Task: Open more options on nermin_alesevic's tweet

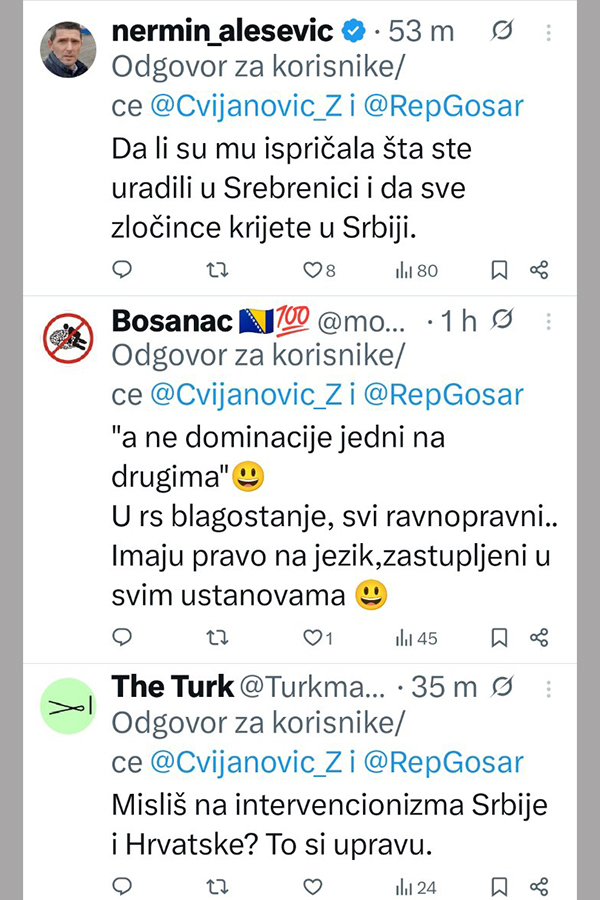Action: point(549,33)
